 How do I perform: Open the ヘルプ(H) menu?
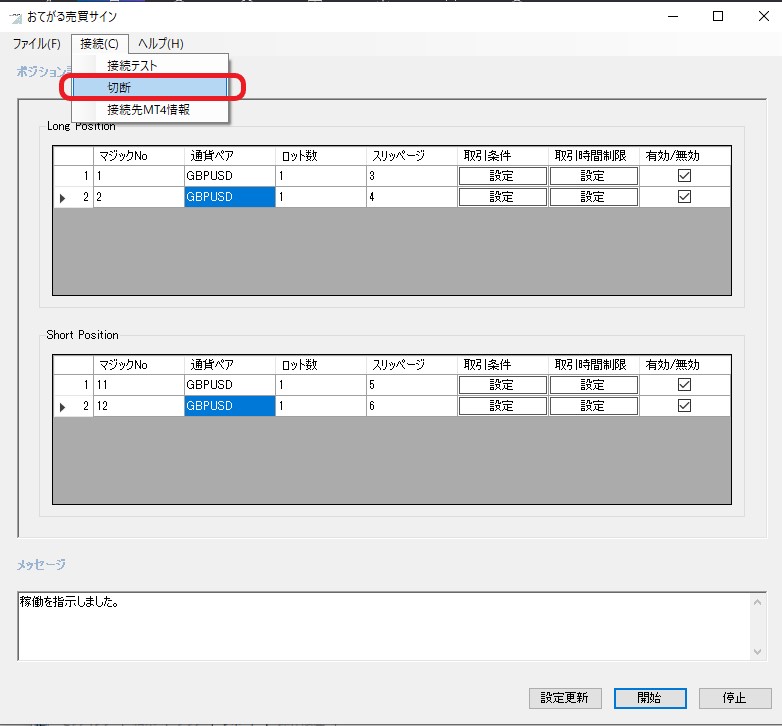[x=160, y=44]
